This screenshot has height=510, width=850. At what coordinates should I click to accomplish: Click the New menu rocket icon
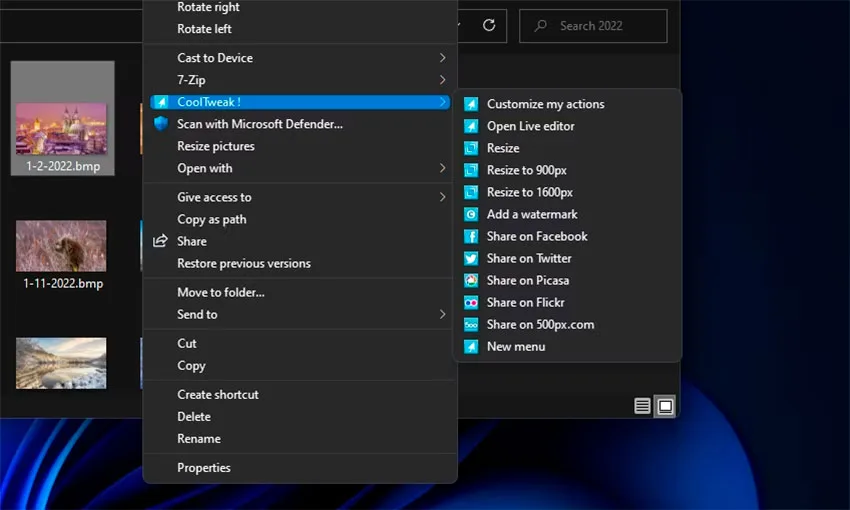click(x=471, y=347)
